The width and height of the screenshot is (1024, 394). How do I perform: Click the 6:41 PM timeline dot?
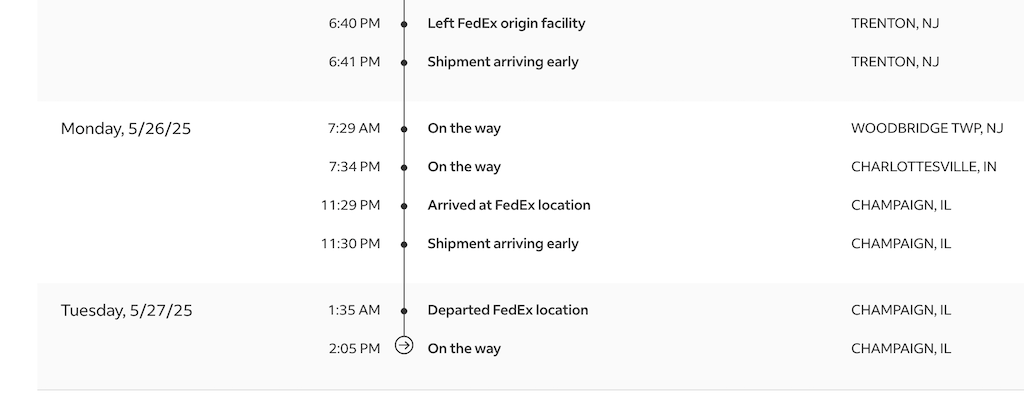coord(404,63)
